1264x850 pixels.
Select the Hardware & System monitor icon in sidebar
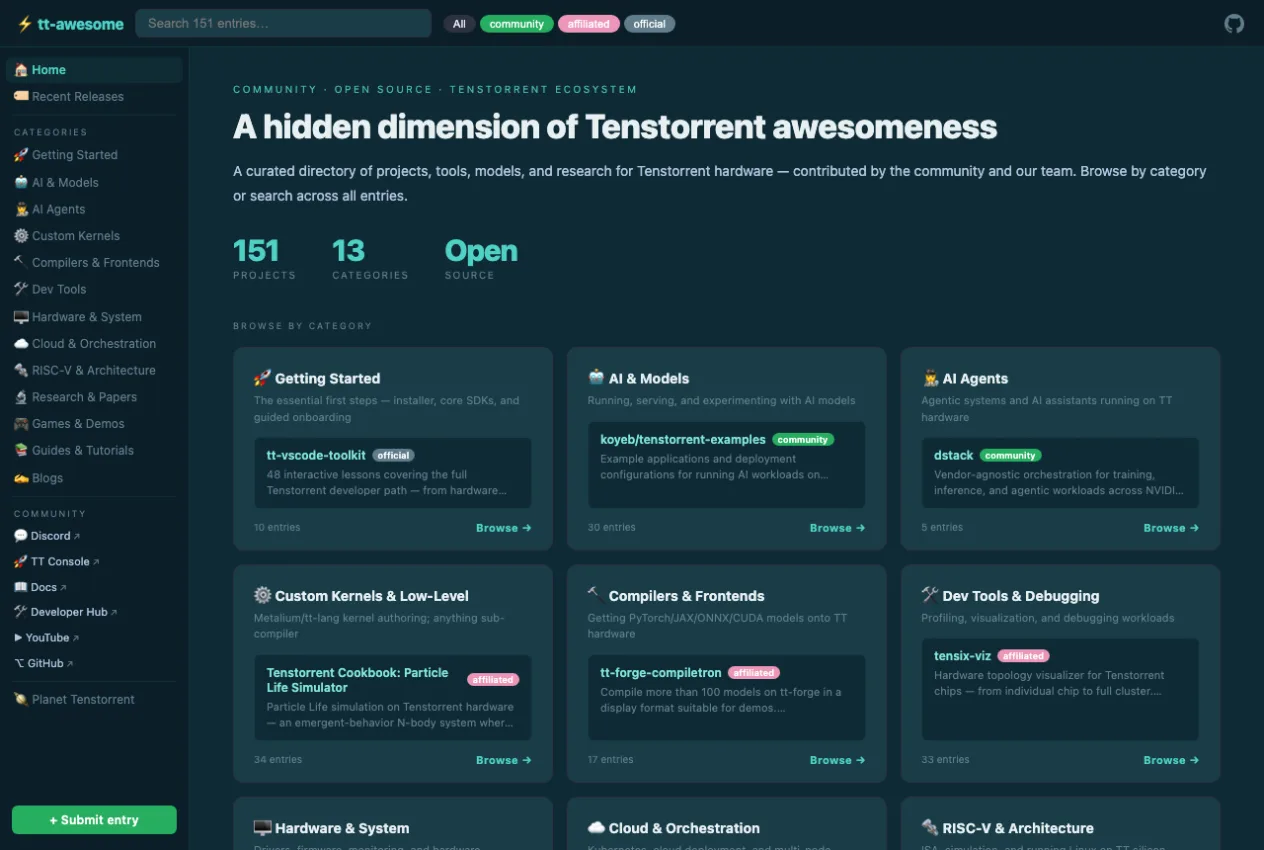(21, 317)
